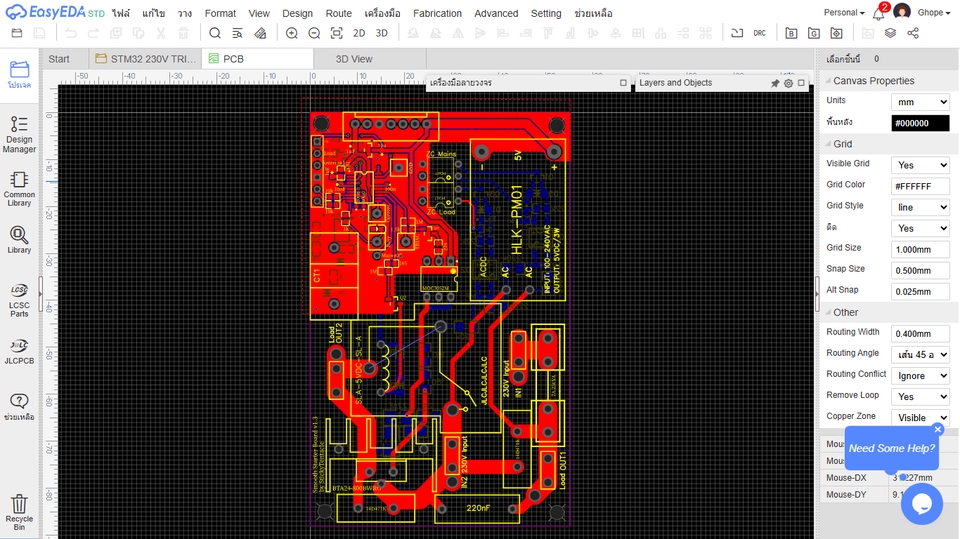Open the project folder icon in toolbar
Viewport: 960px width, 539px height.
(x=17, y=33)
